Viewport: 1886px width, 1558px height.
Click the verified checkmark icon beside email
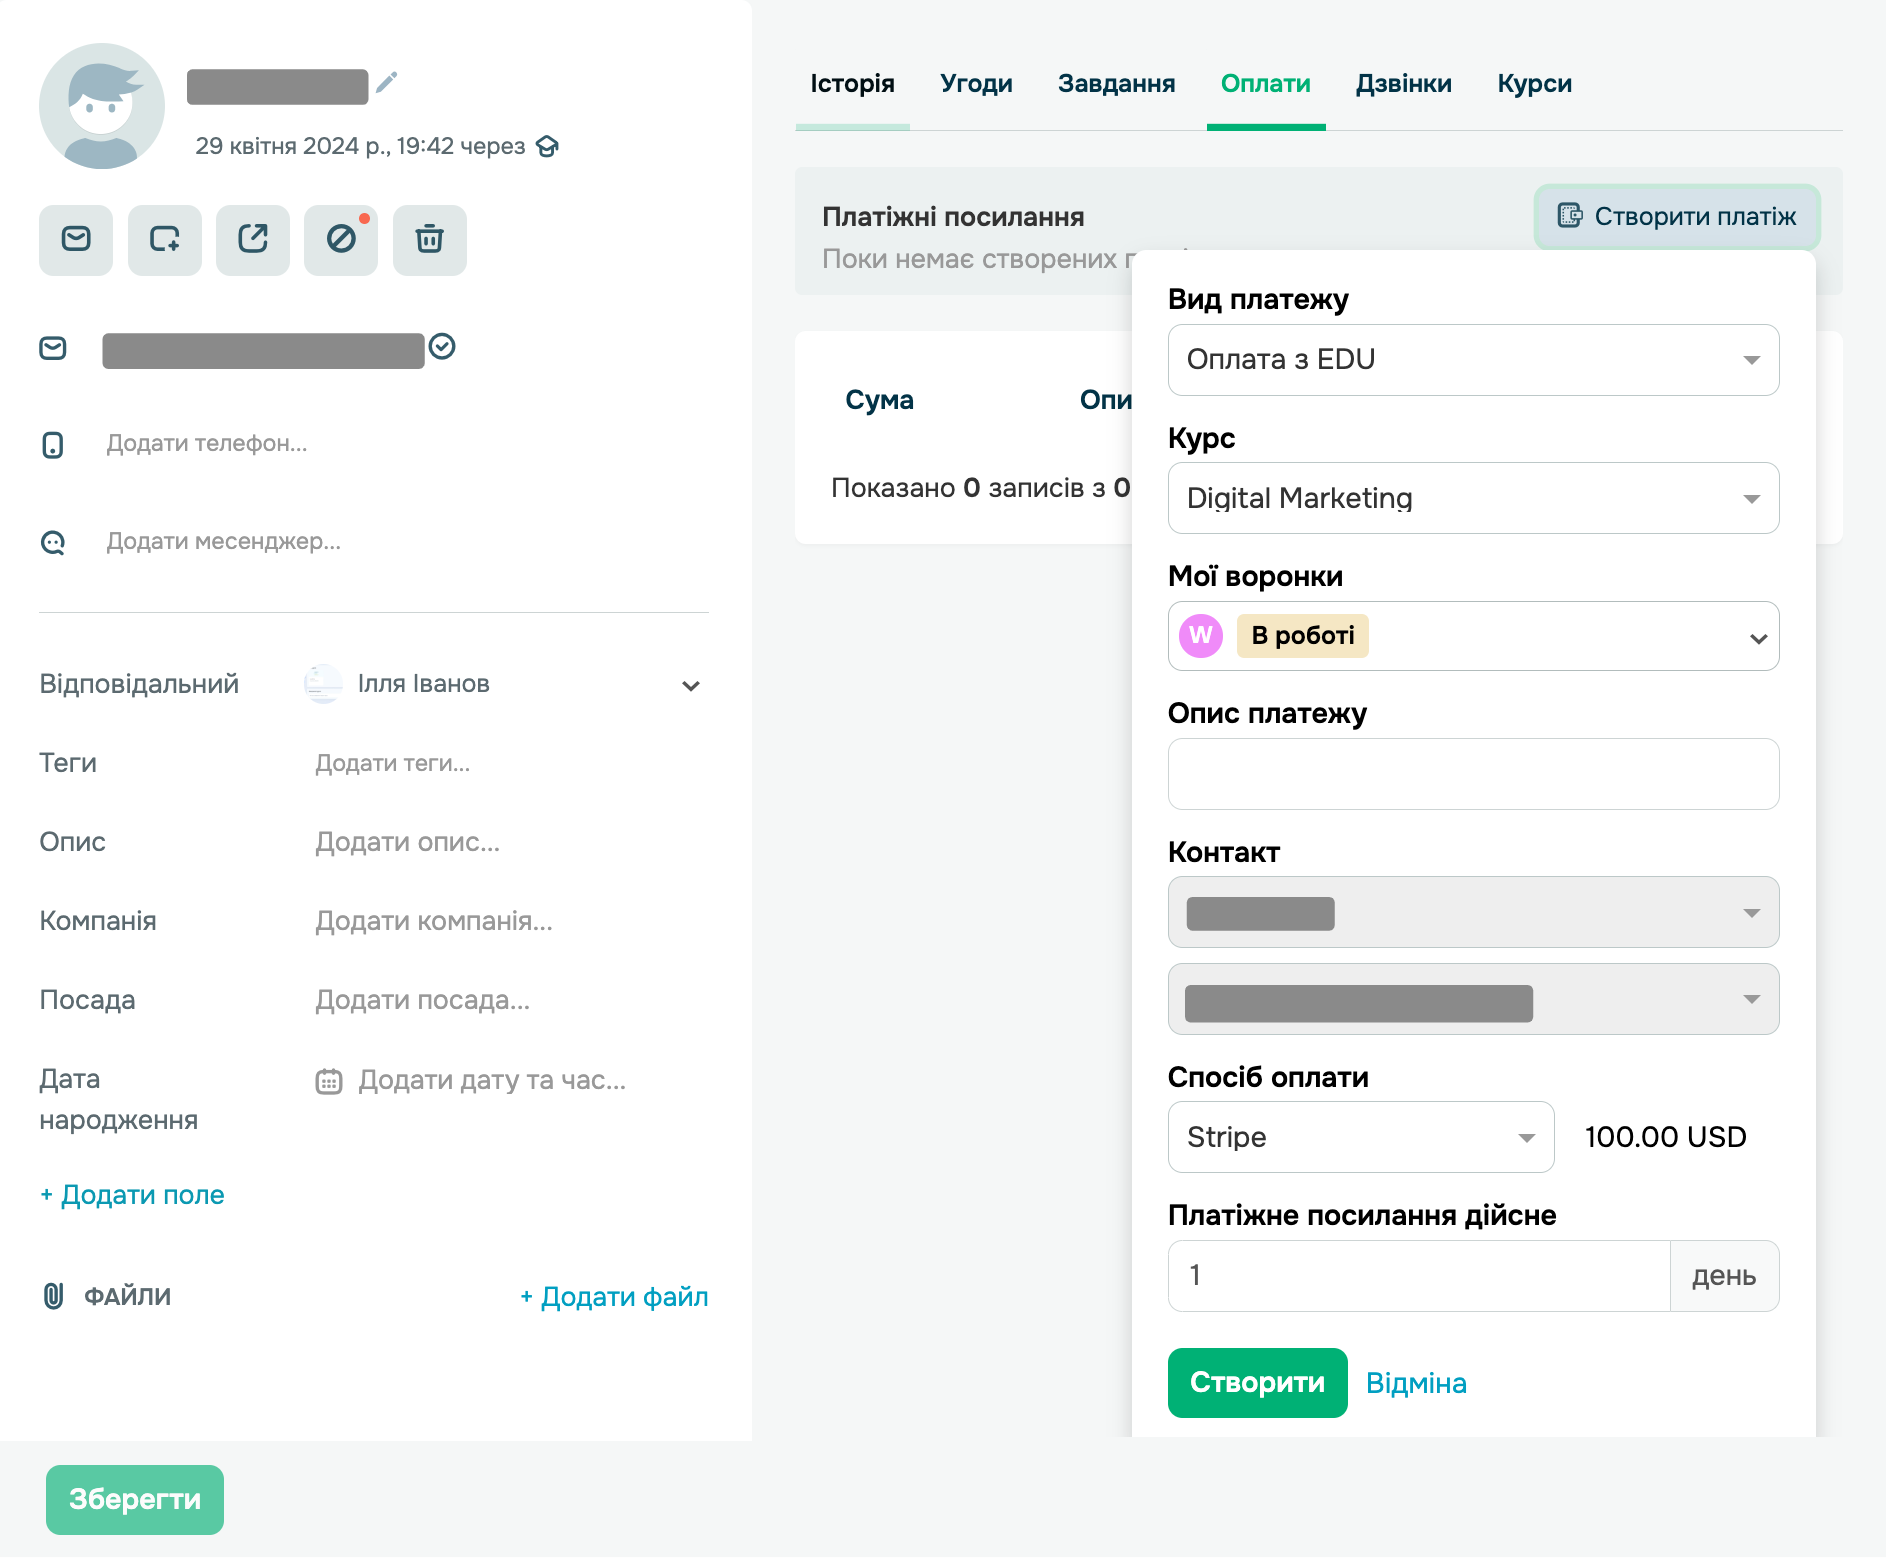click(x=442, y=347)
